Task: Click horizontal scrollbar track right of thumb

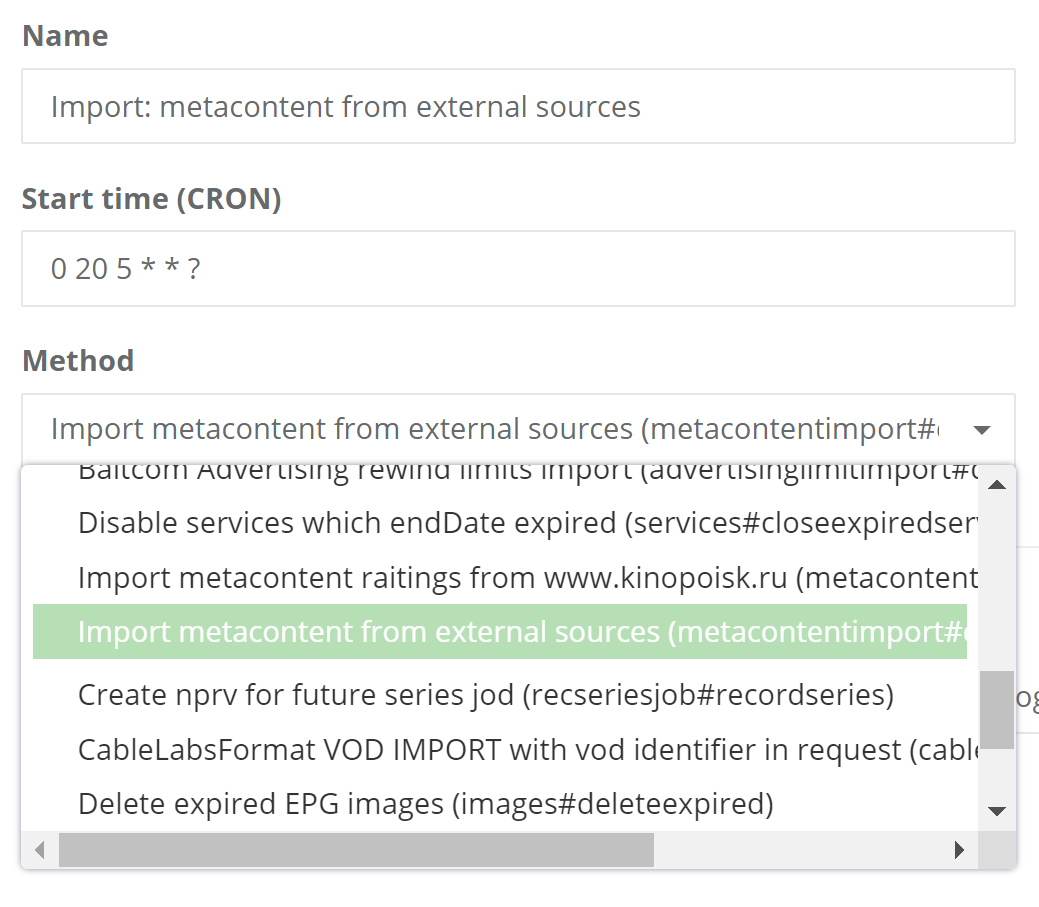Action: (798, 849)
